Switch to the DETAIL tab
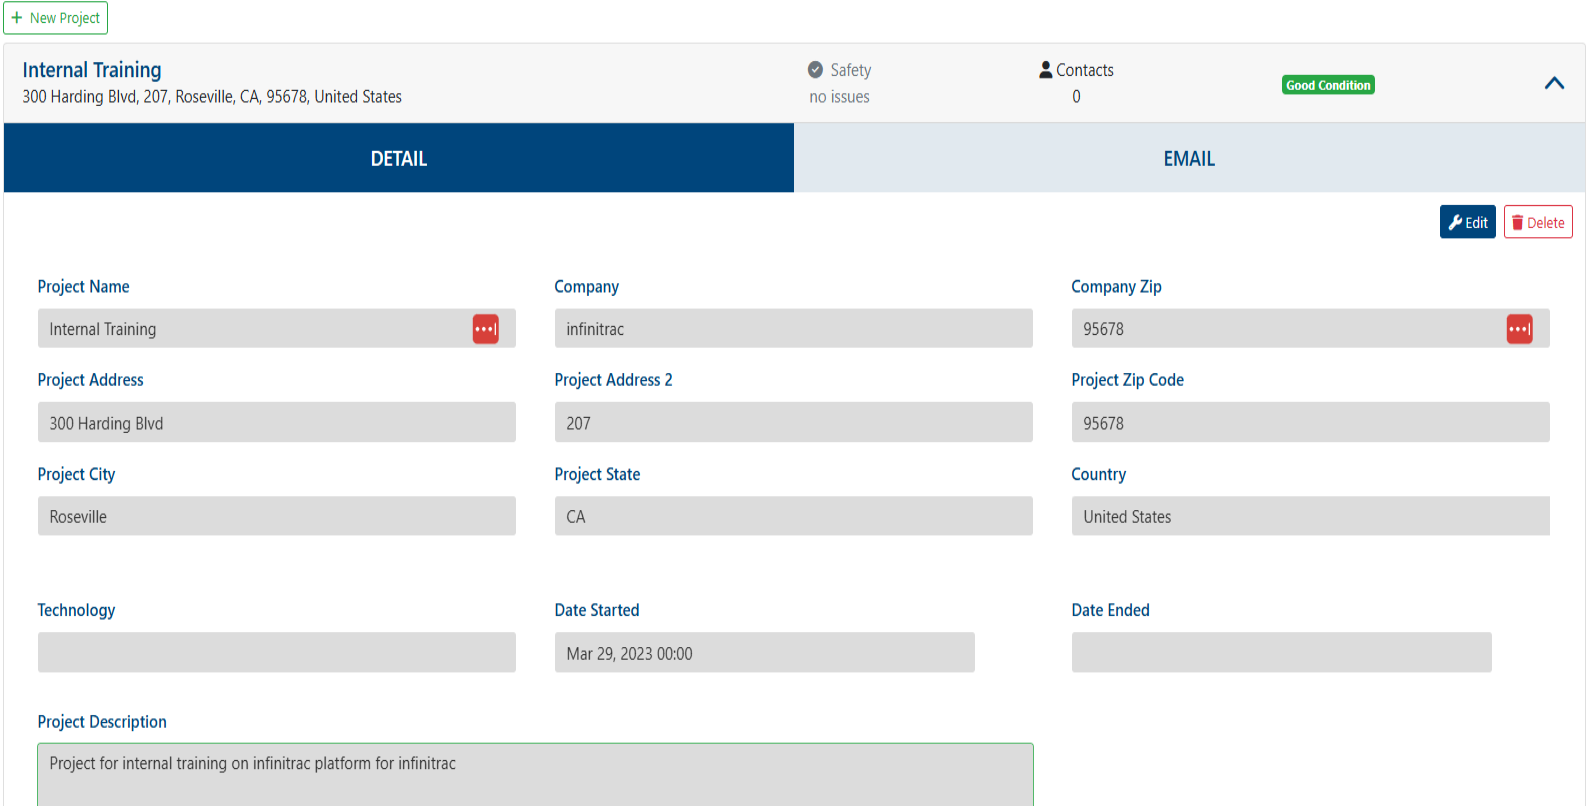 tap(399, 158)
